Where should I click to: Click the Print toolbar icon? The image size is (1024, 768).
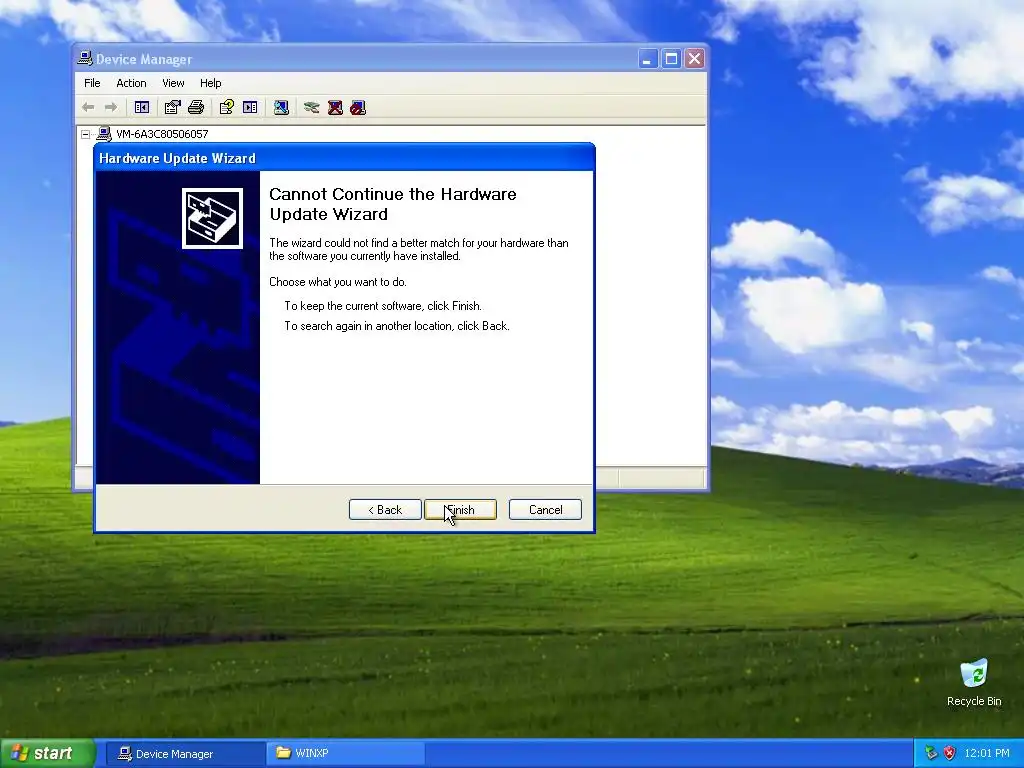point(196,107)
